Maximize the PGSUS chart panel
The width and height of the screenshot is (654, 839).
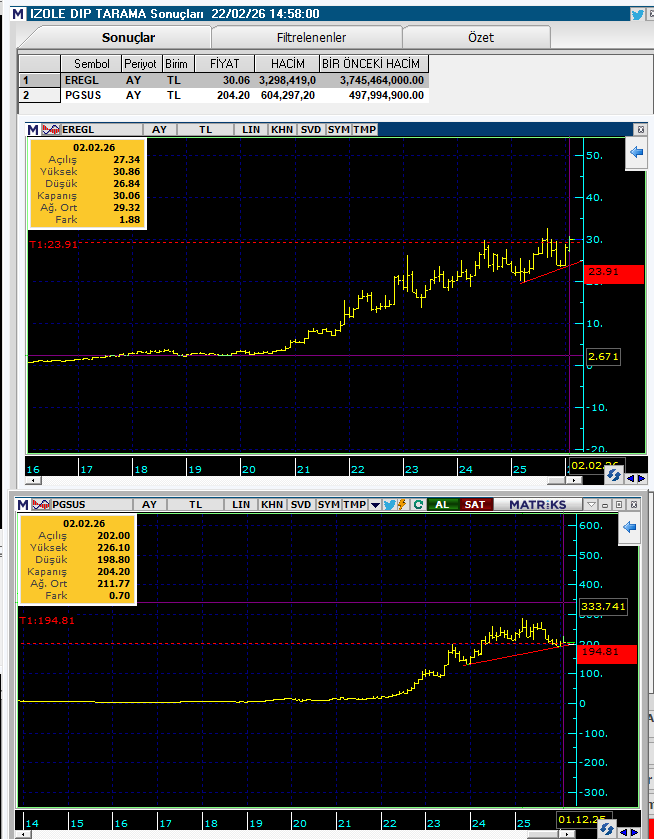[x=619, y=505]
